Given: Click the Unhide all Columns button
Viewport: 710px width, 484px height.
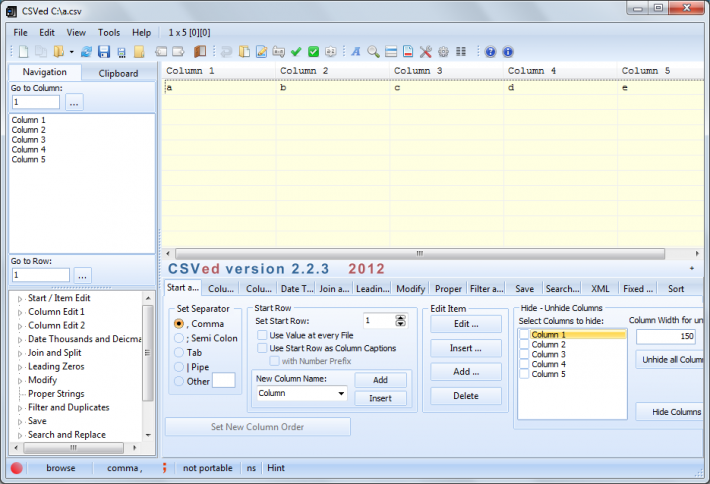Looking at the screenshot, I should pos(672,359).
